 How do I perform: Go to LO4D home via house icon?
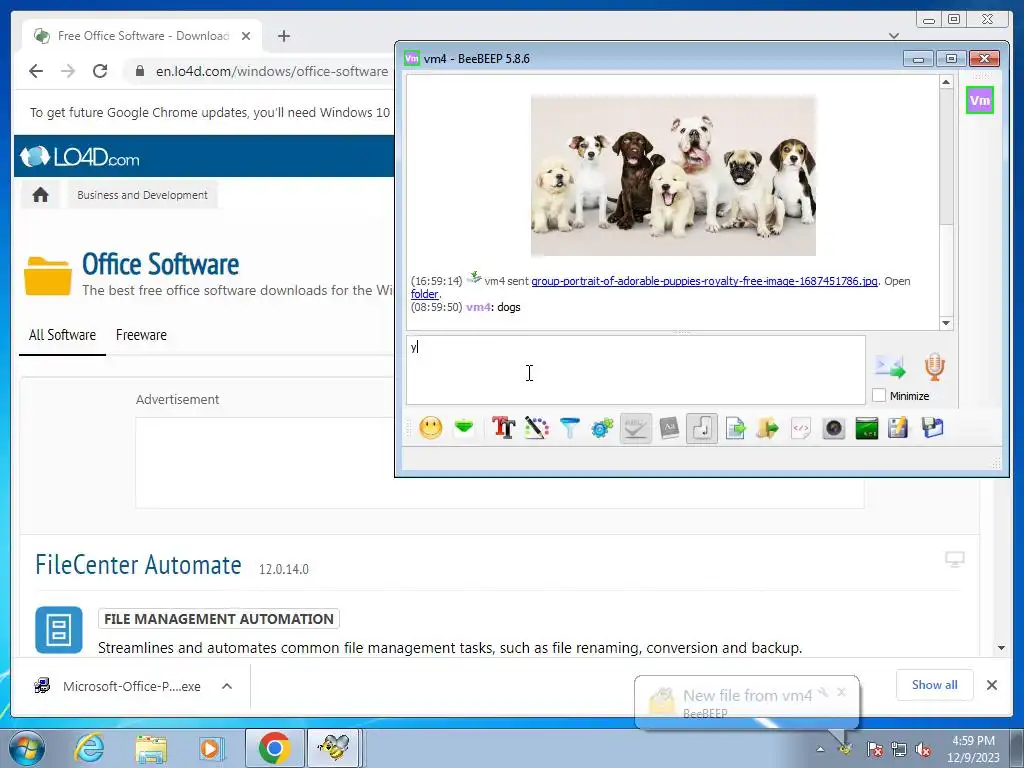coord(40,195)
